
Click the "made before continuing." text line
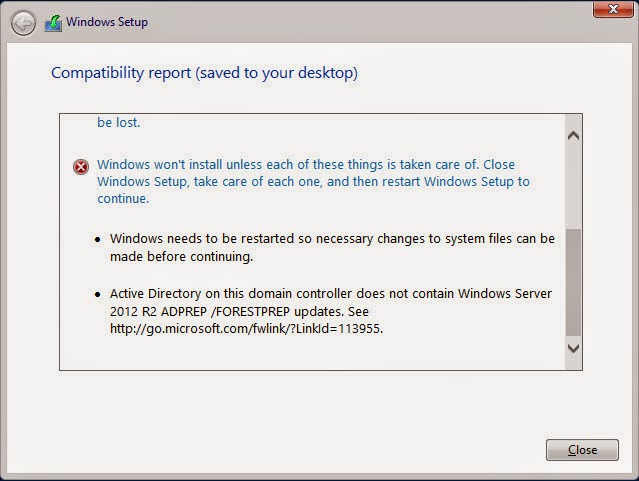pyautogui.click(x=181, y=257)
